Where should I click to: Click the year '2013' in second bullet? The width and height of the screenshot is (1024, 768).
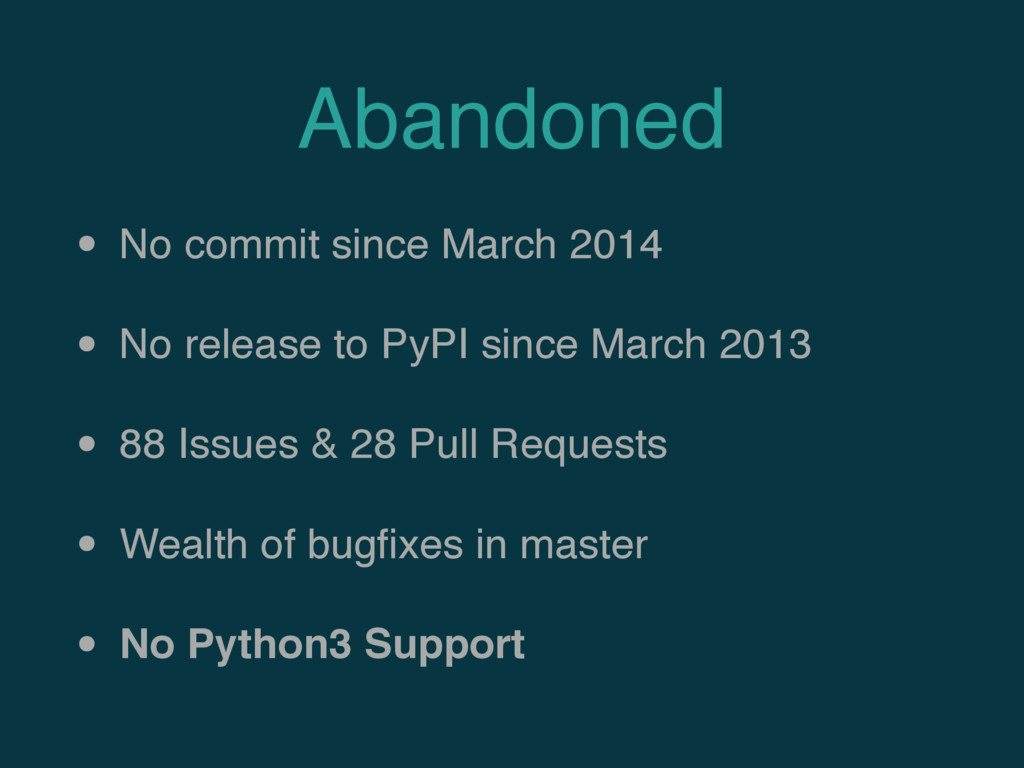[x=765, y=344]
